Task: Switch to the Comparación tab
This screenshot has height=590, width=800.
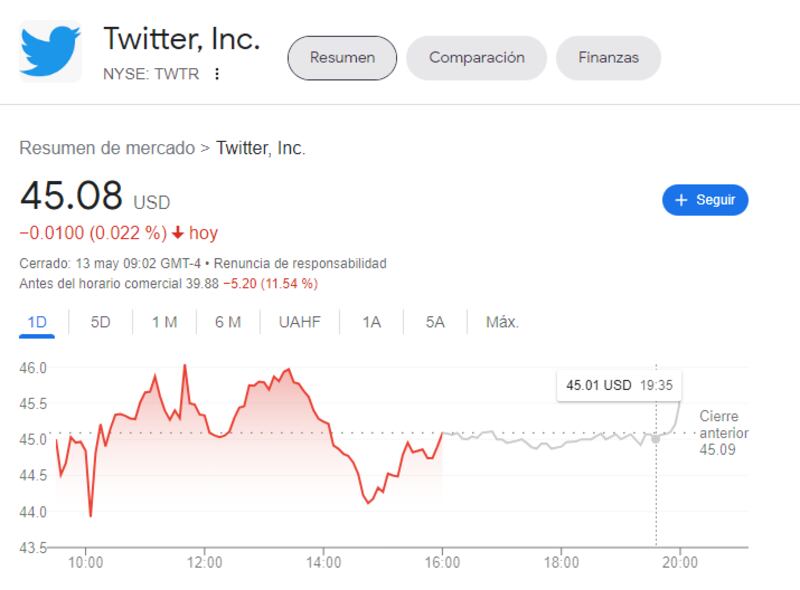Action: tap(476, 57)
